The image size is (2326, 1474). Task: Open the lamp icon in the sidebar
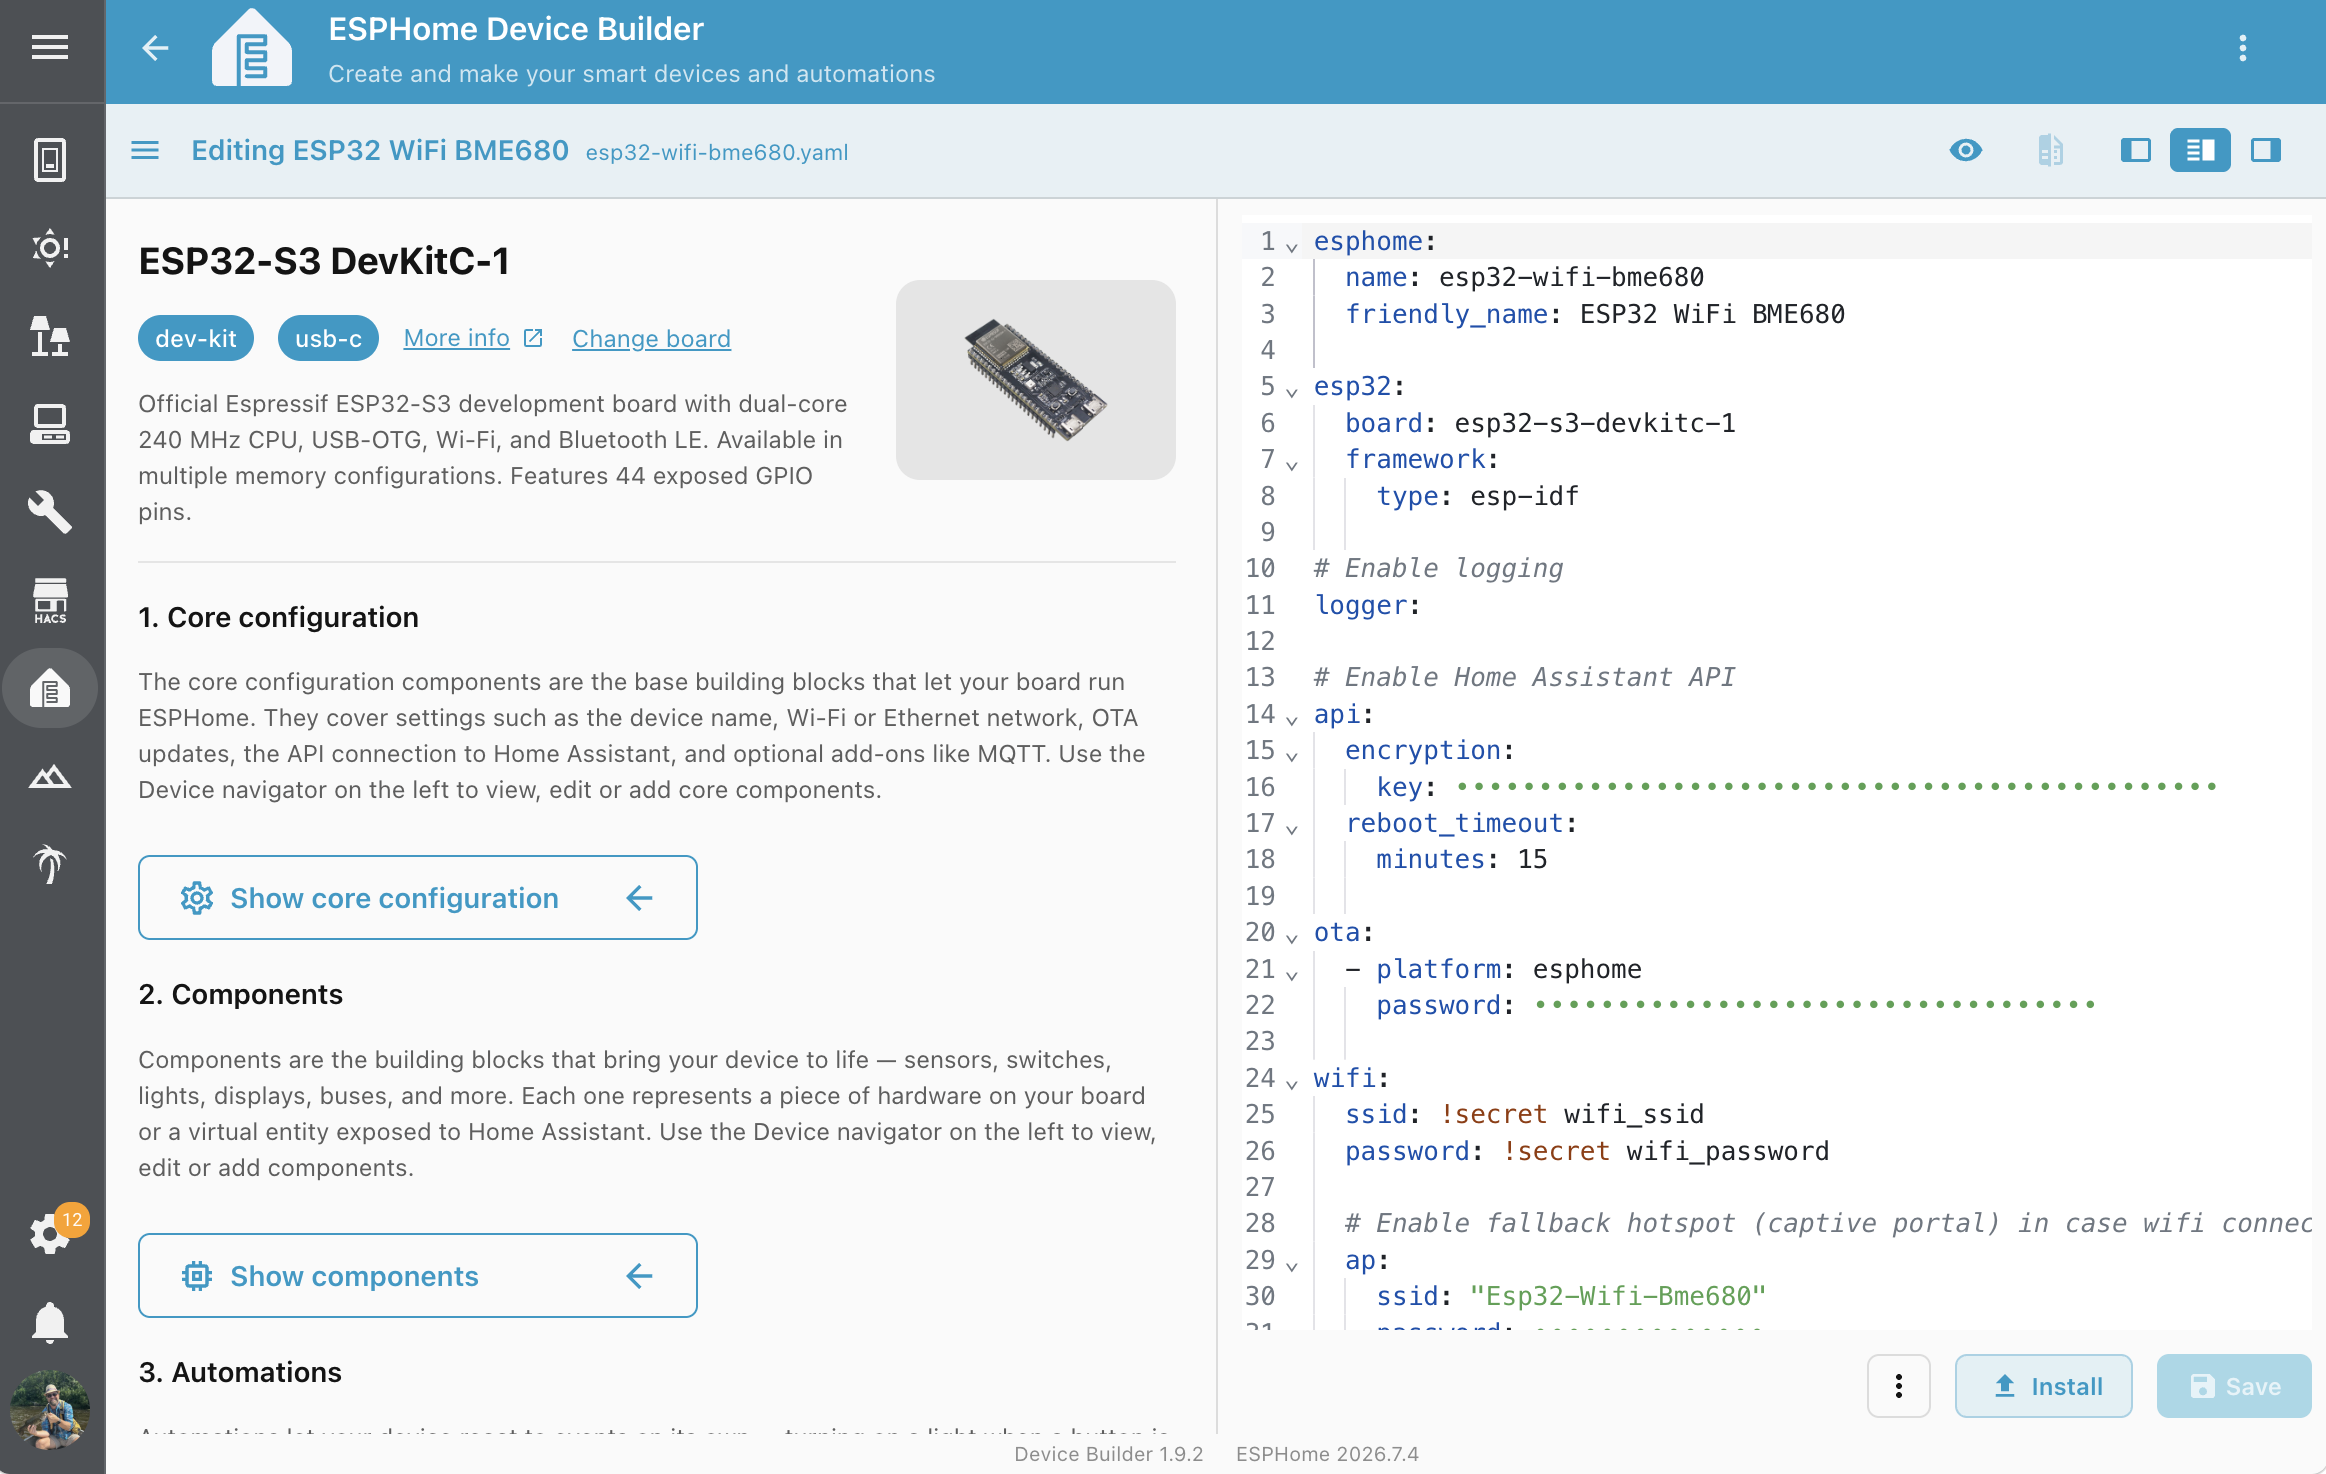50,335
